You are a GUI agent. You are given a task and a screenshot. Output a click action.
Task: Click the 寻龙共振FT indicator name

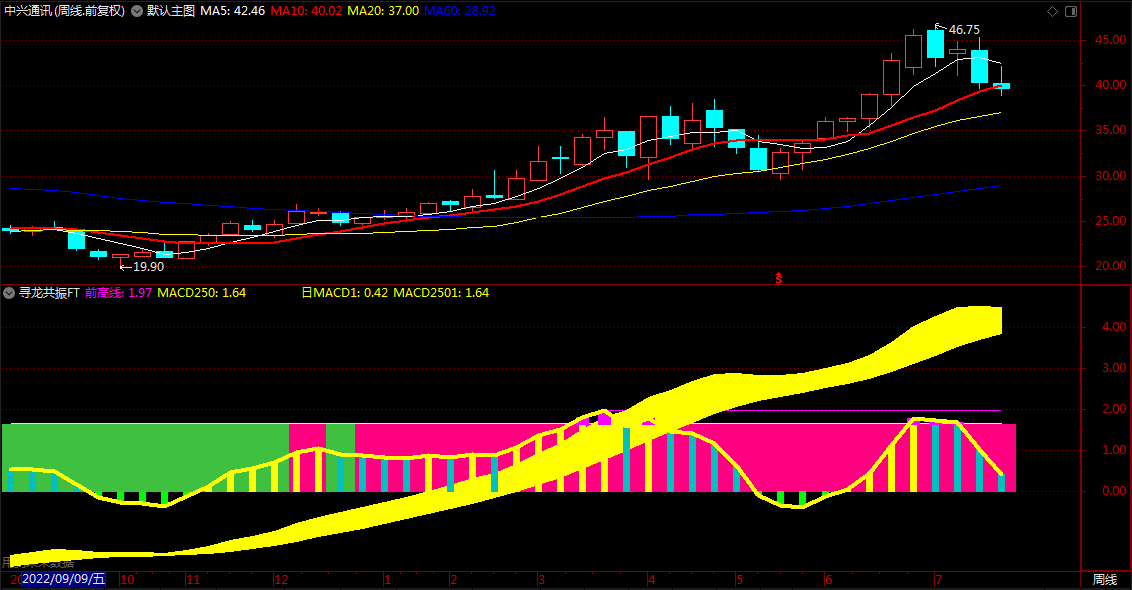49,292
